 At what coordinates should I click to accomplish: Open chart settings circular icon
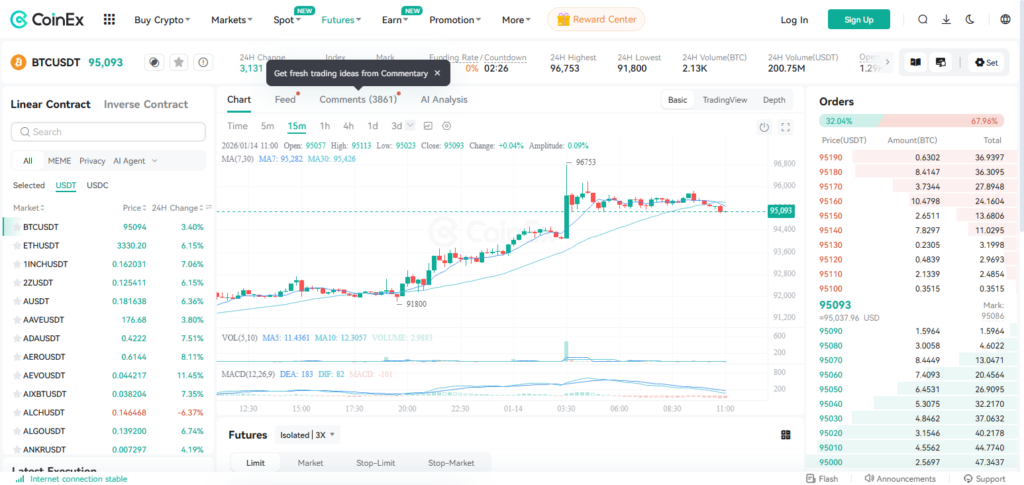pyautogui.click(x=447, y=126)
